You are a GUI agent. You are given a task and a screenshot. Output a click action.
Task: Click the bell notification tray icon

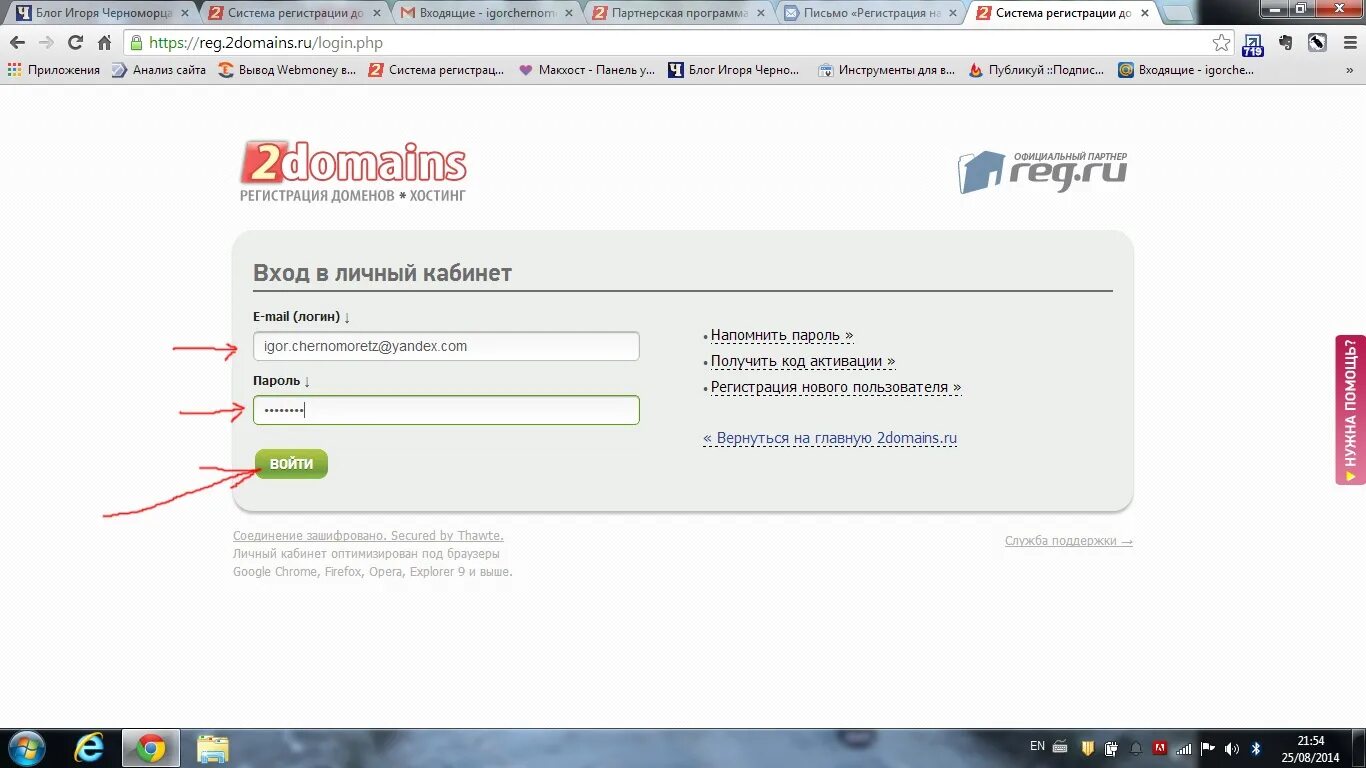[x=1136, y=748]
